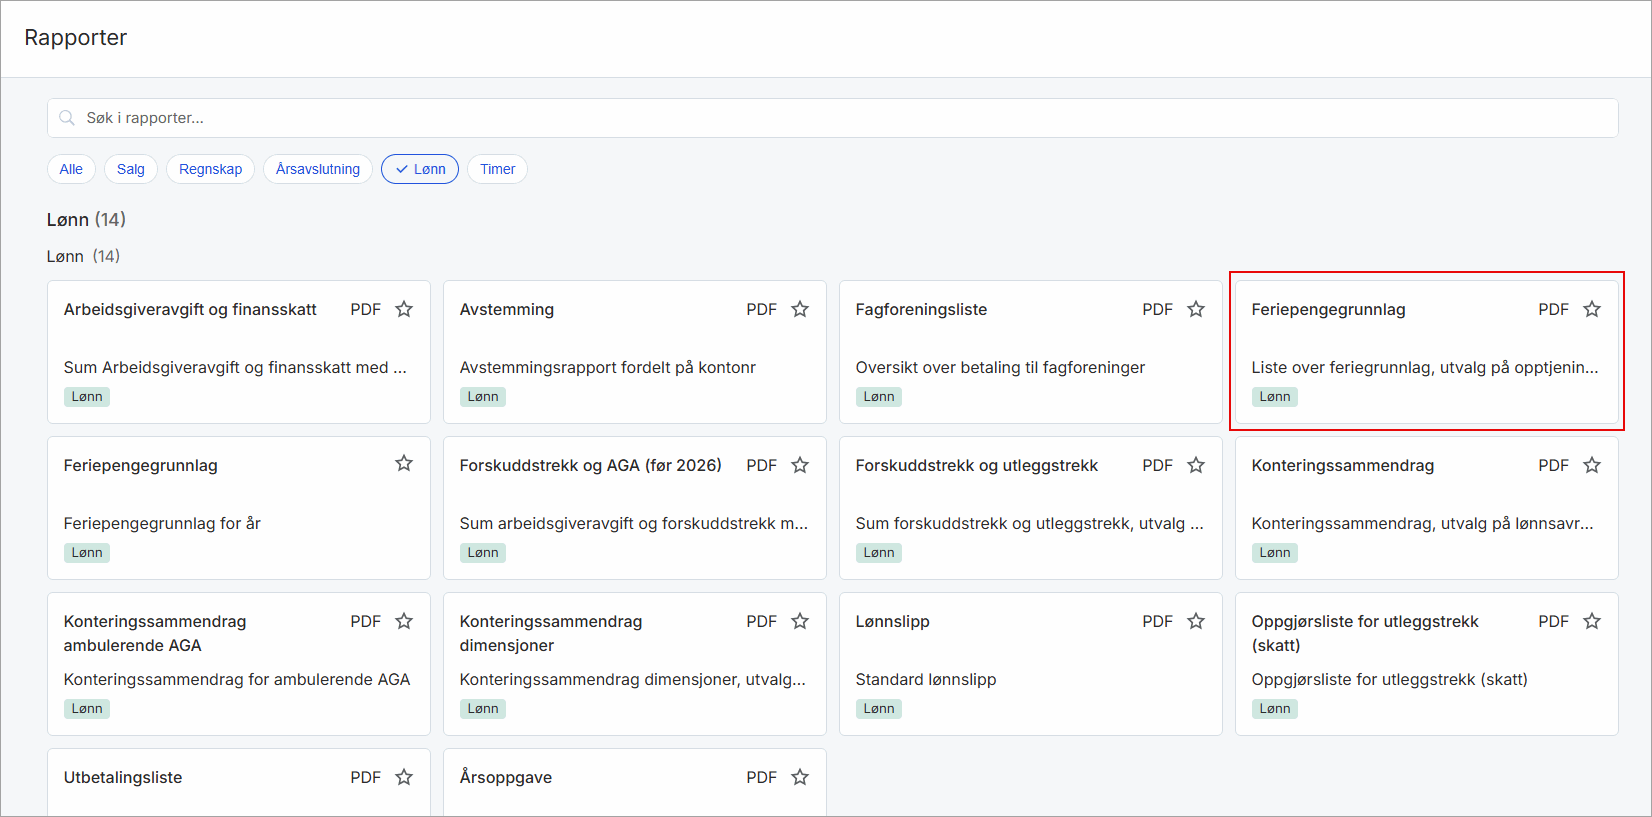
Task: Mark Fagforeningsliste as favorite with star
Action: 1196,309
